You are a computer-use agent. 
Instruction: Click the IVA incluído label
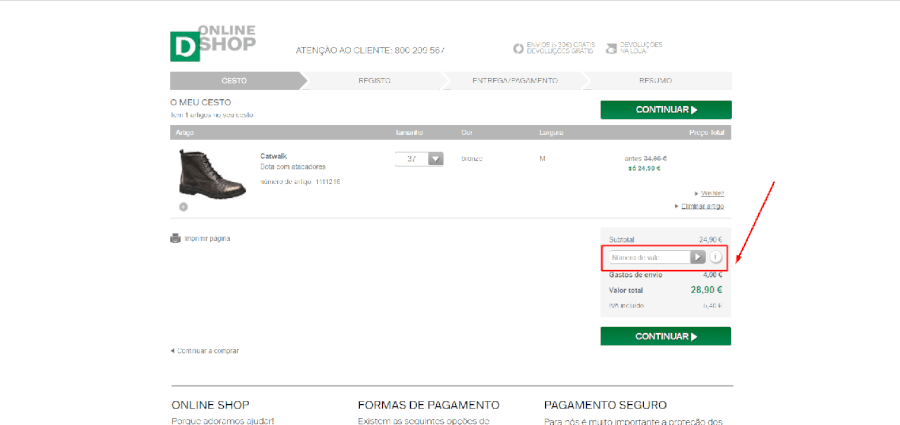[x=626, y=306]
